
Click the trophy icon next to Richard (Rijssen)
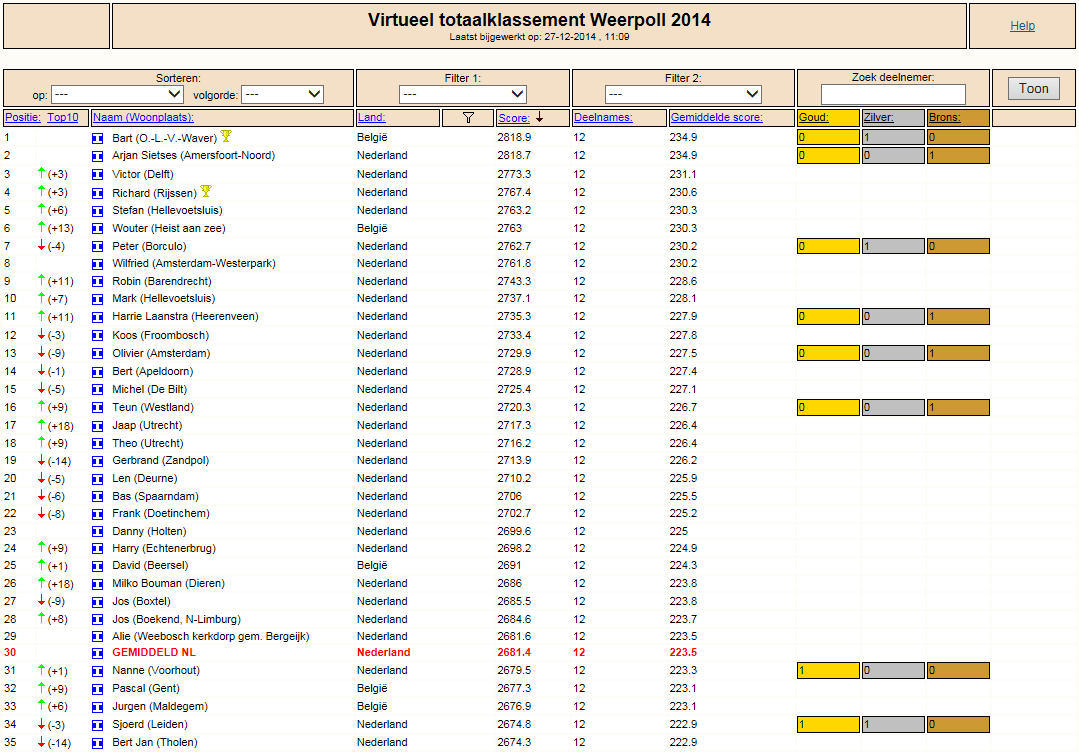[206, 191]
